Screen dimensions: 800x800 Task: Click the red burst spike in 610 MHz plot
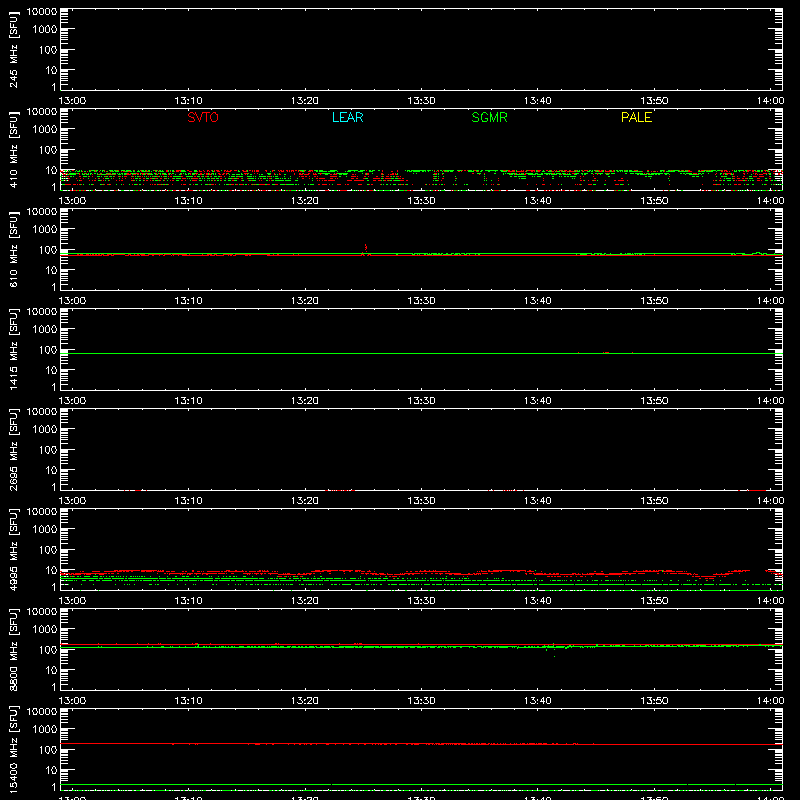coord(365,248)
